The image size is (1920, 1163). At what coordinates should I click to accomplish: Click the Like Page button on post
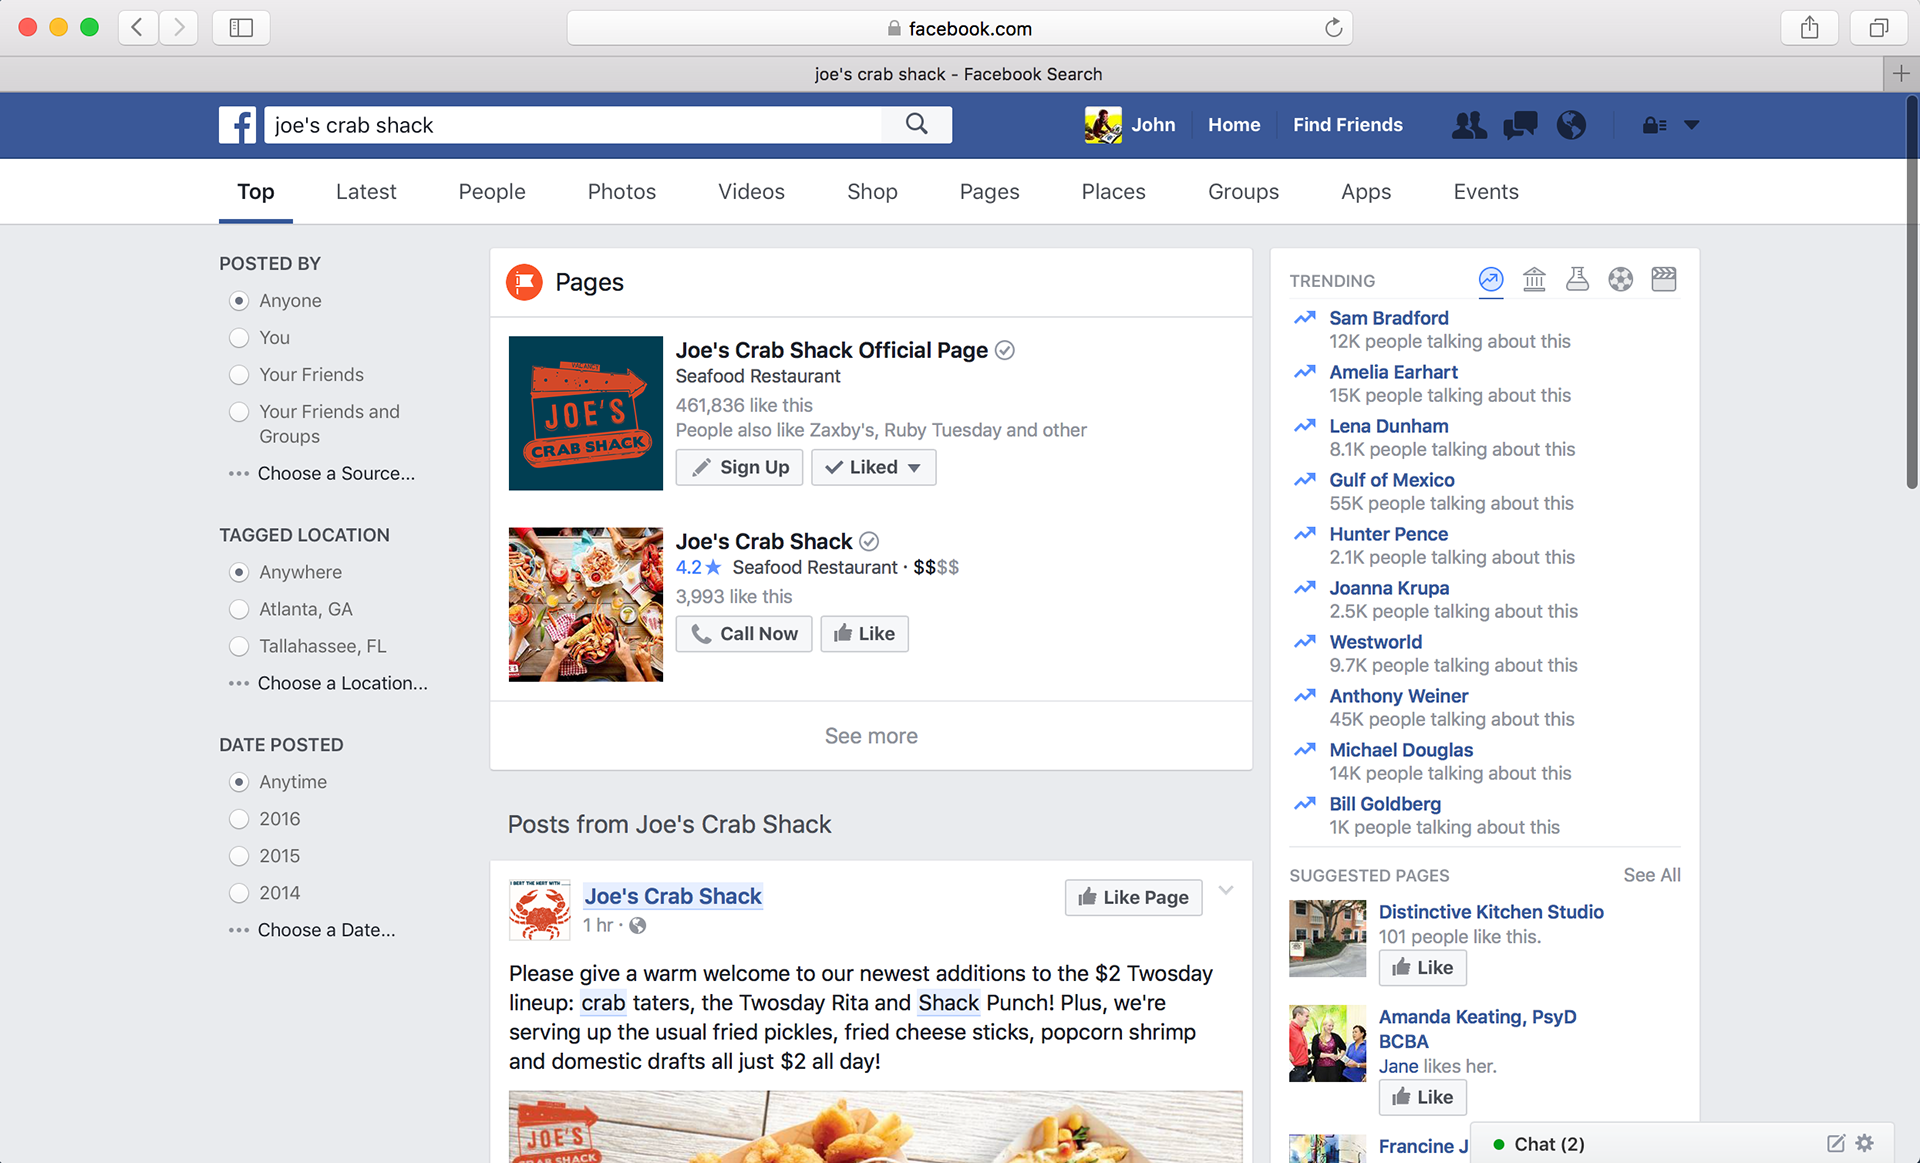pos(1133,897)
